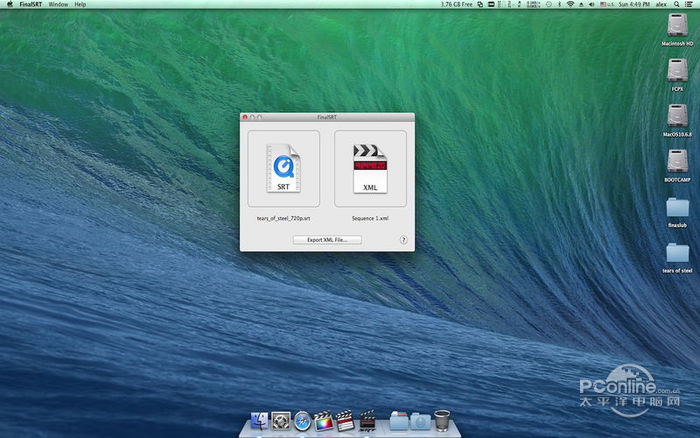Open Finder from the Dock
Image resolution: width=700 pixels, height=438 pixels.
[x=259, y=421]
